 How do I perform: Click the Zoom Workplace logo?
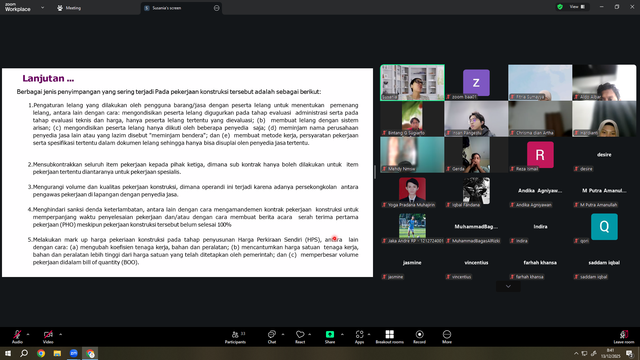coord(18,7)
